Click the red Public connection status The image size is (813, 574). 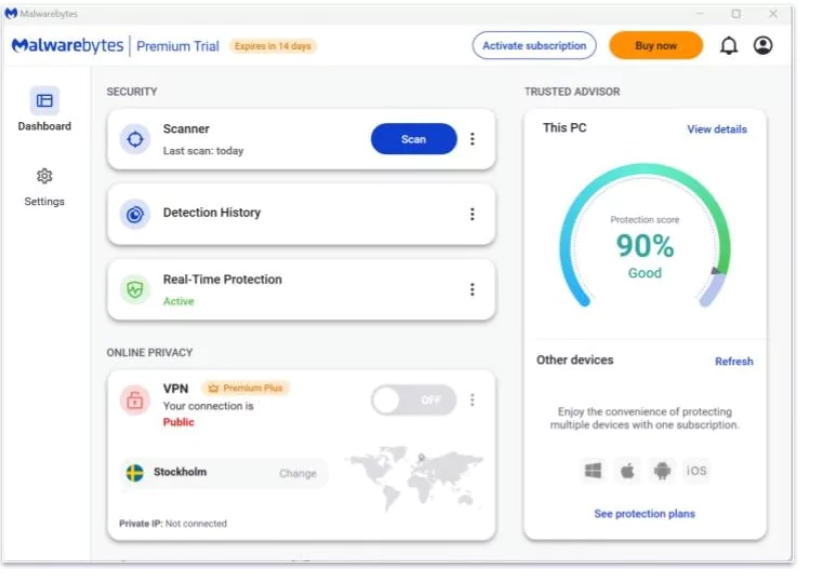click(179, 422)
